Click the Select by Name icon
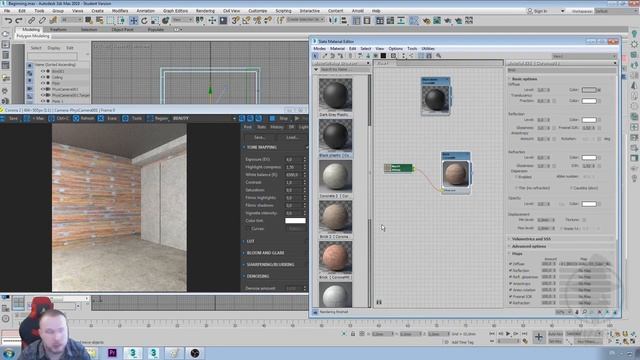The height and width of the screenshot is (360, 640). [x=99, y=20]
